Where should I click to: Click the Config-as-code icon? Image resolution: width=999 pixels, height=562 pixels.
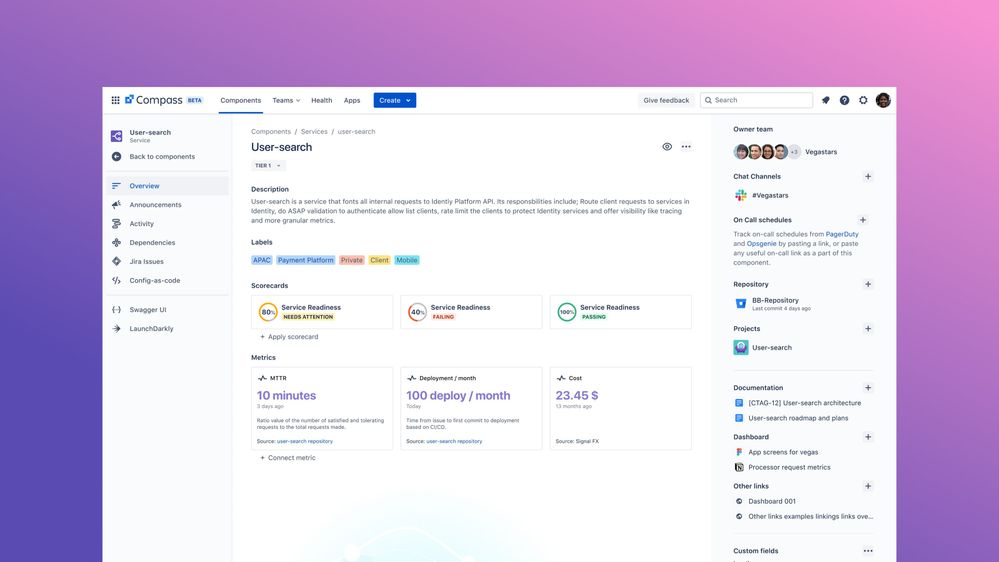coord(116,280)
